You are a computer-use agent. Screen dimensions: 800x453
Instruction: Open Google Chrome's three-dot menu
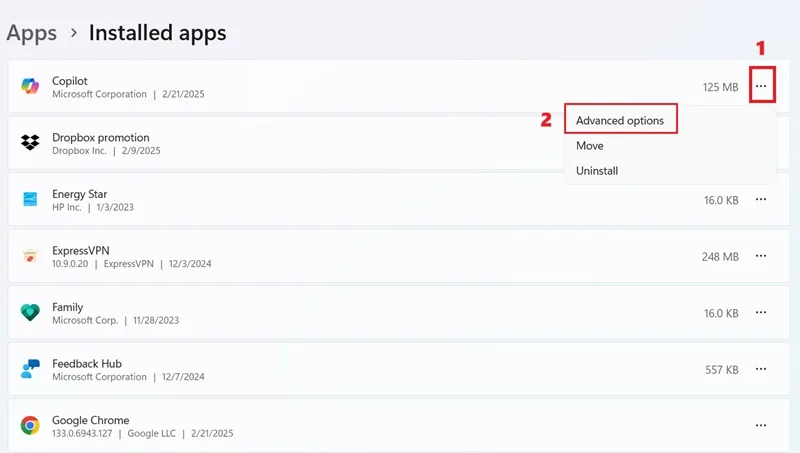[x=761, y=425]
